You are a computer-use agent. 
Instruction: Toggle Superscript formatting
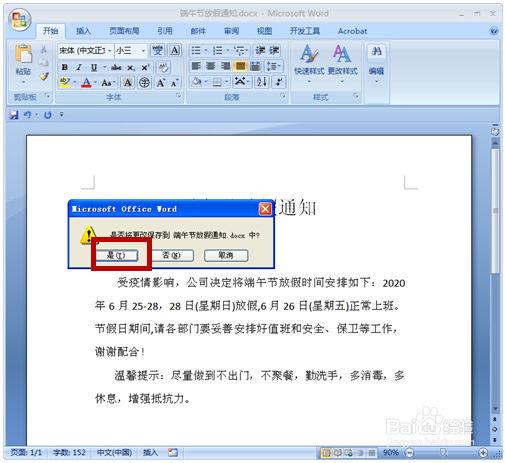click(145, 68)
